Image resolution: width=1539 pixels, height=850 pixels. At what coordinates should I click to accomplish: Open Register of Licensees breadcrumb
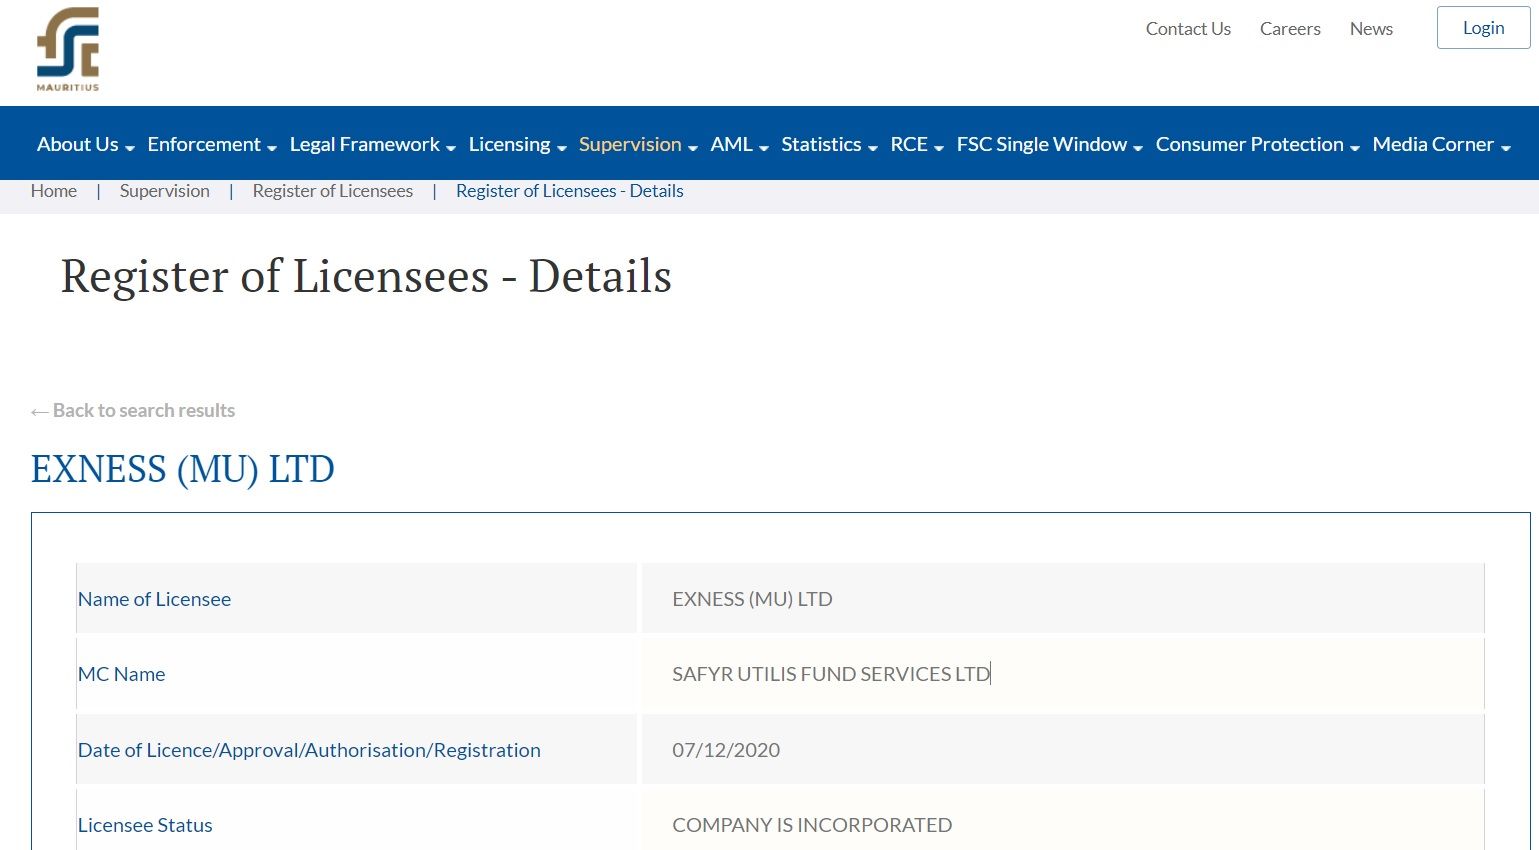[x=333, y=191]
